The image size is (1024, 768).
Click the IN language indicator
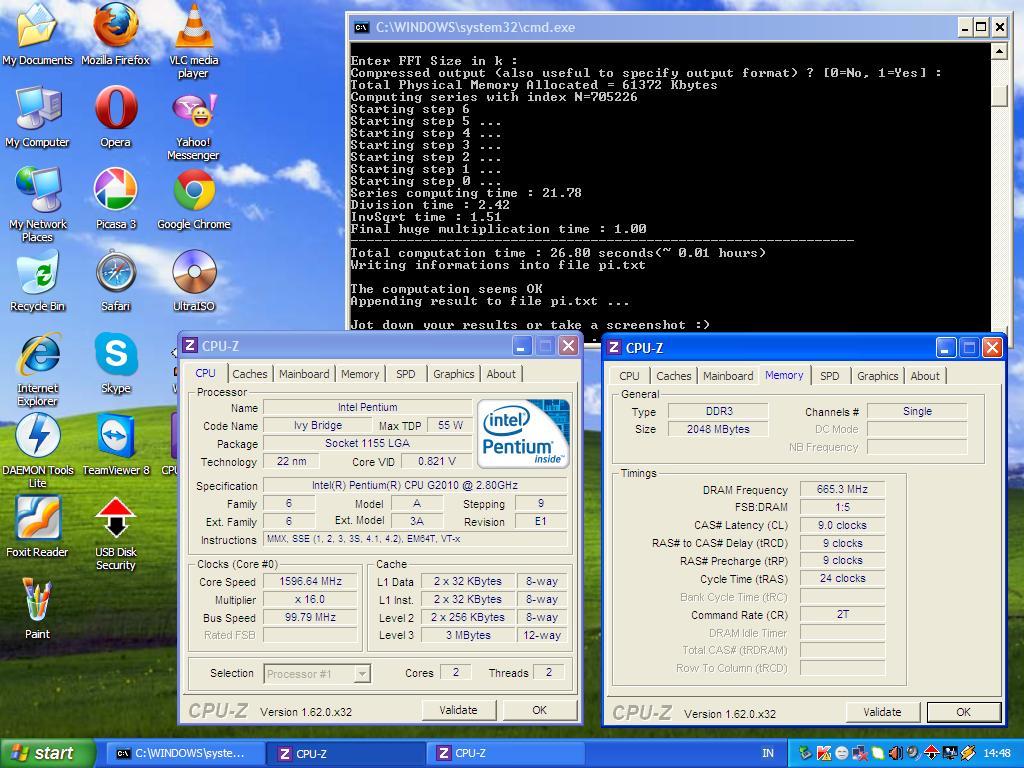(x=767, y=753)
